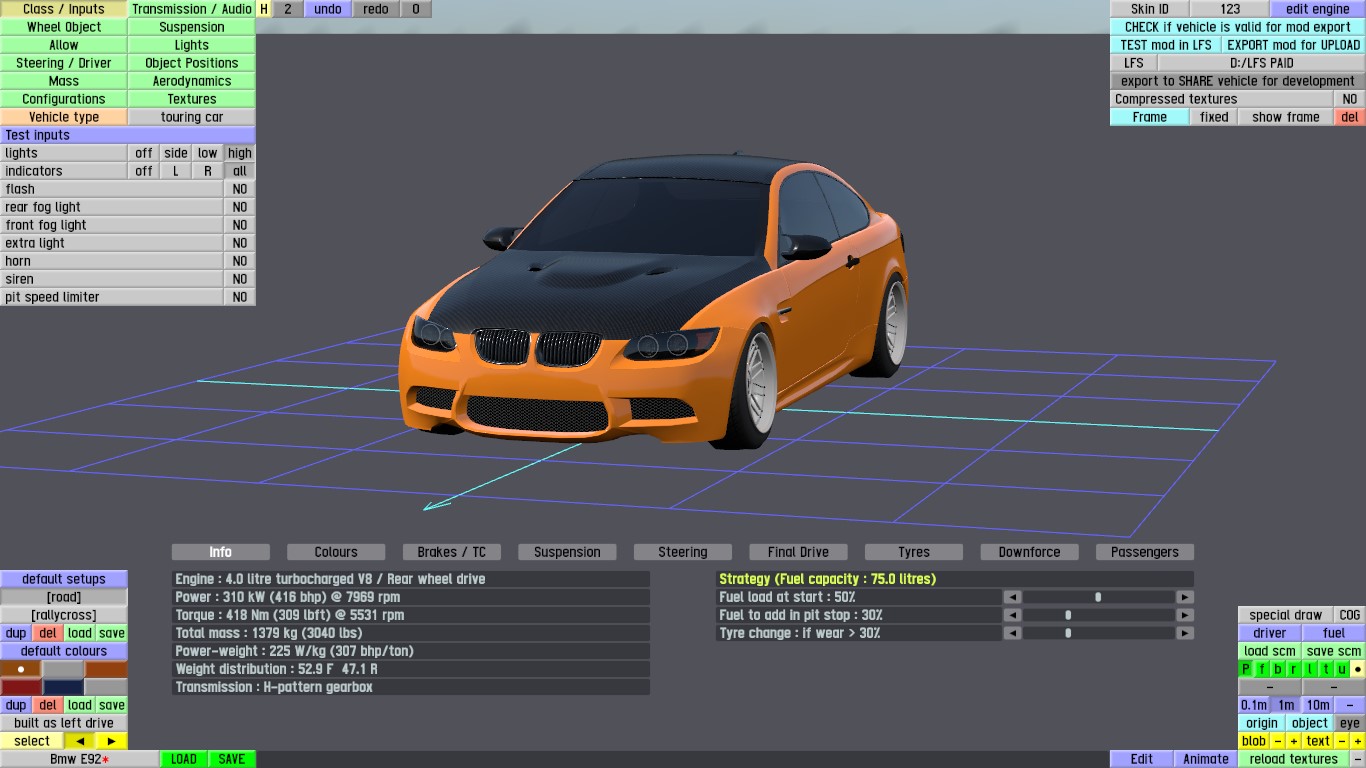
Task: Click left arrow for Tyre change wear
Action: pyautogui.click(x=1012, y=633)
